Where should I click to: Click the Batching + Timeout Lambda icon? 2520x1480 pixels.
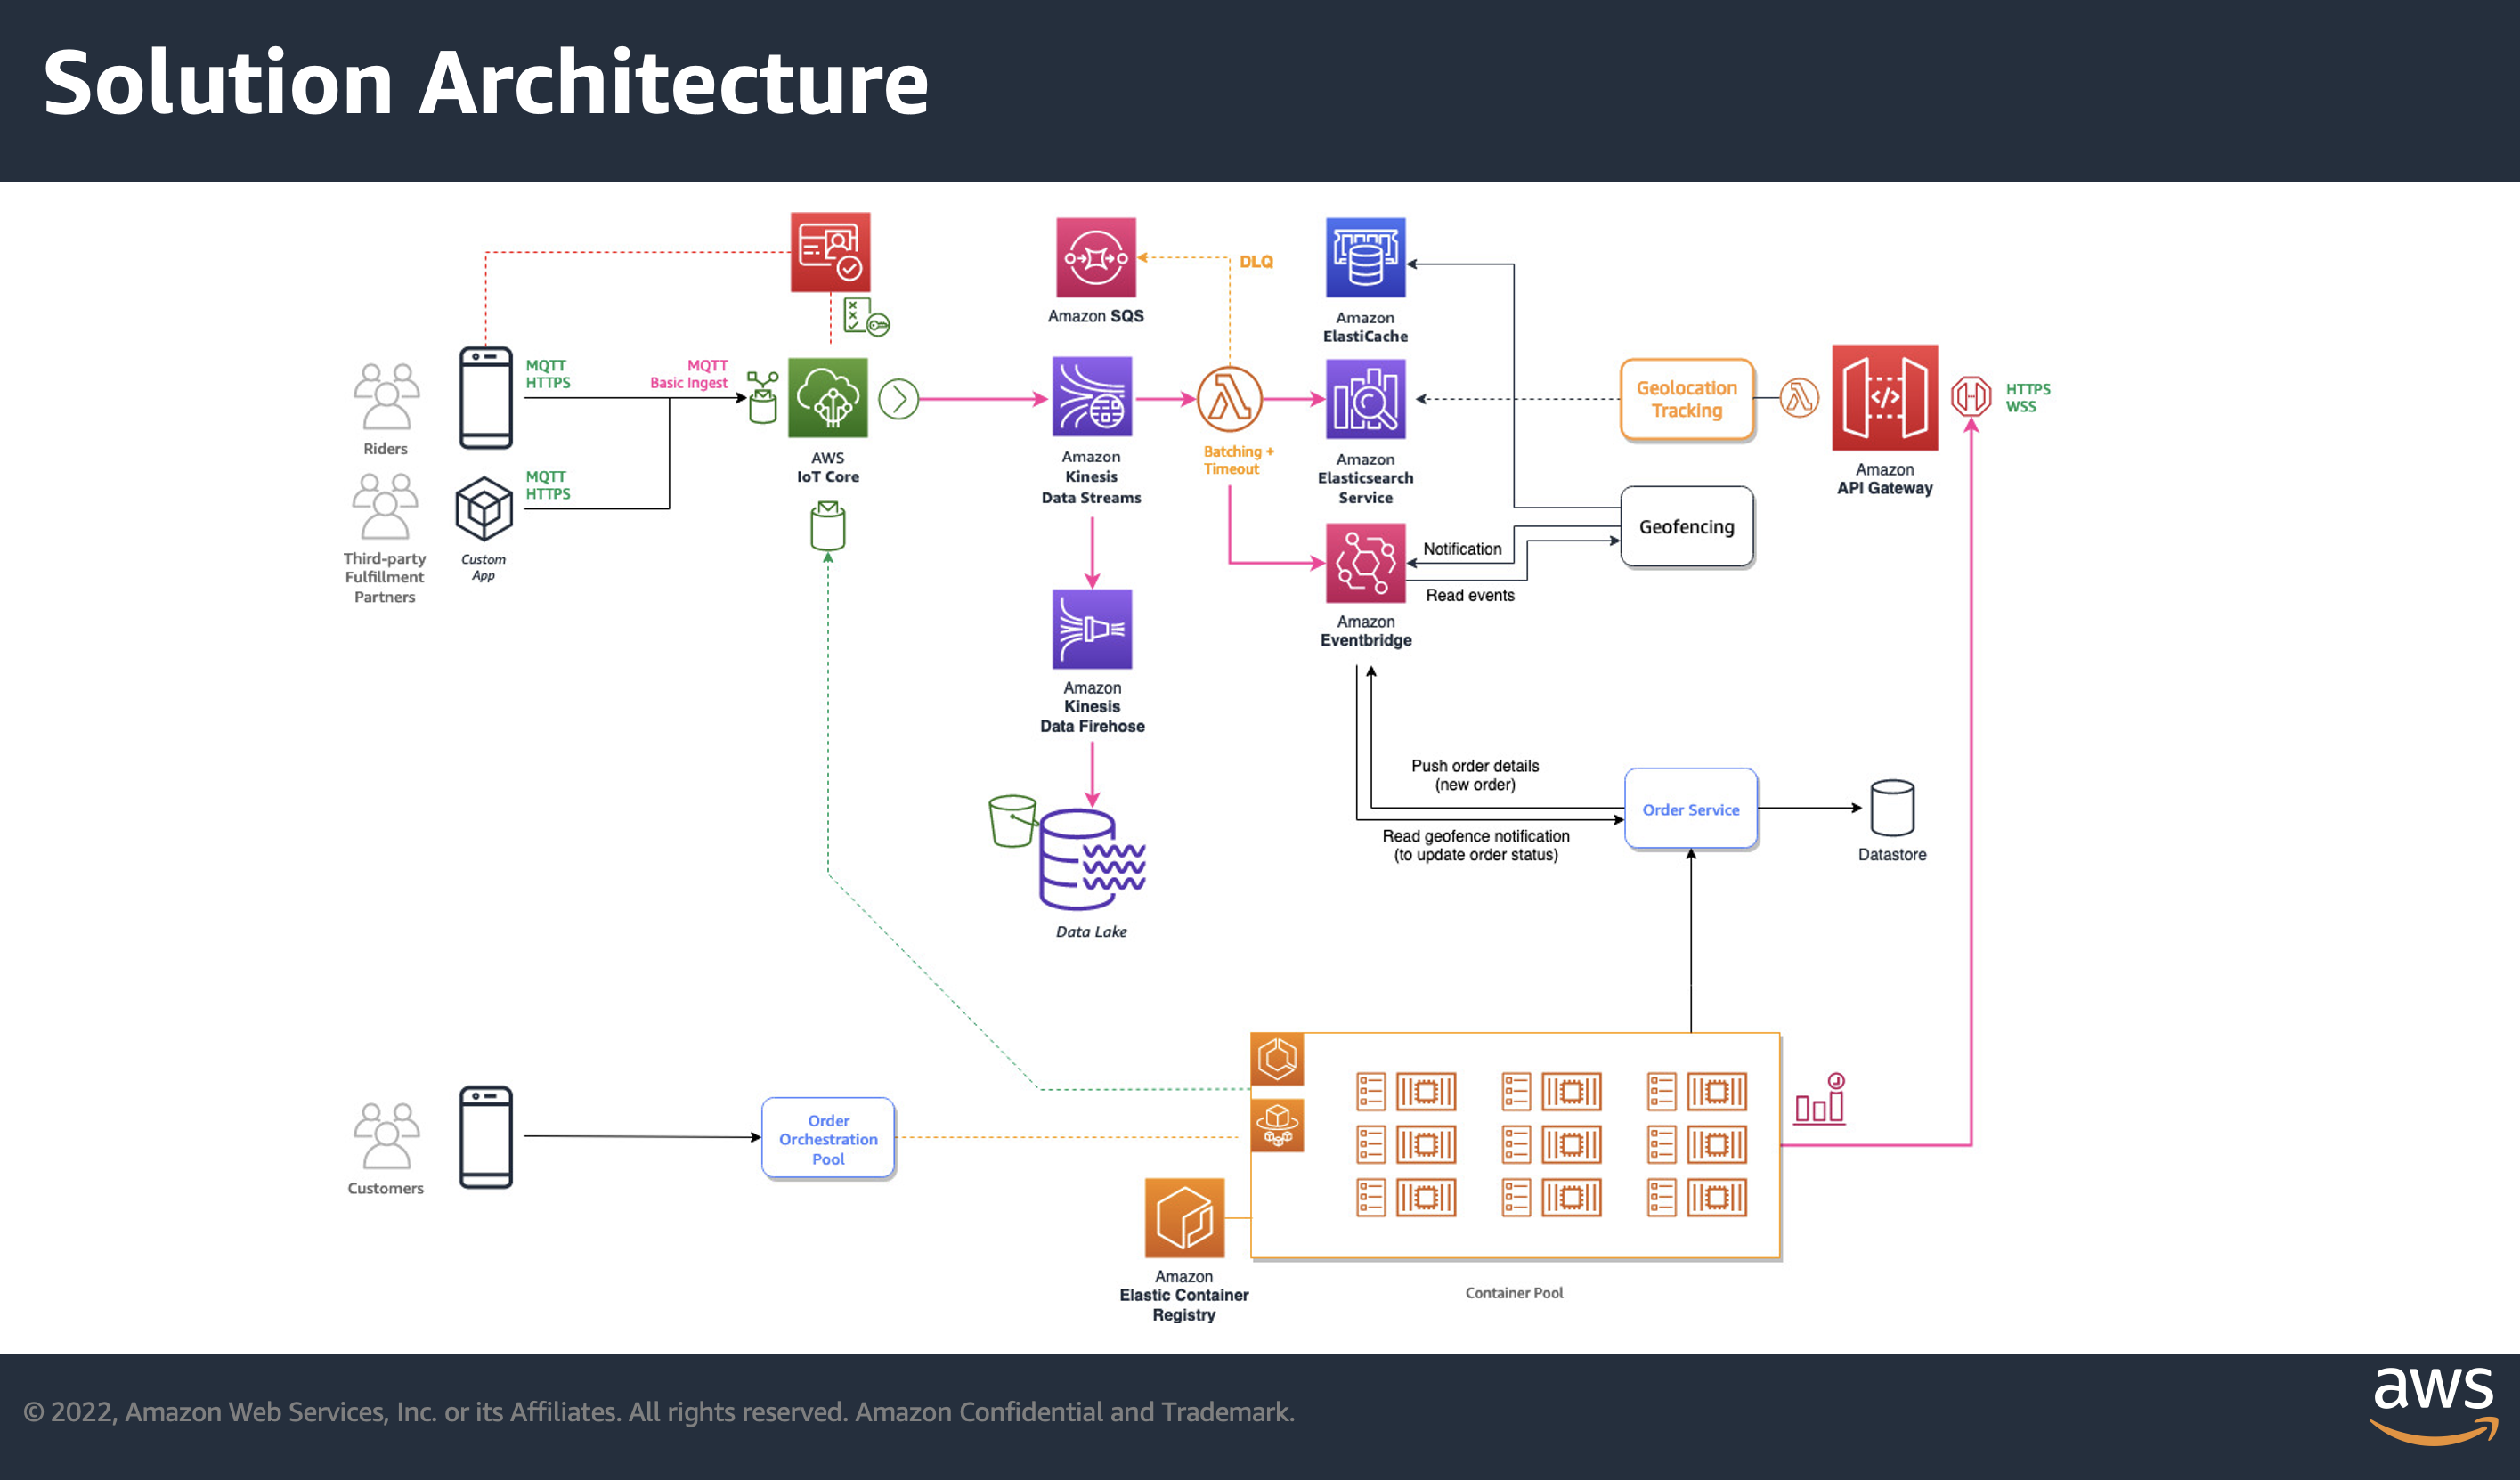pyautogui.click(x=1229, y=399)
